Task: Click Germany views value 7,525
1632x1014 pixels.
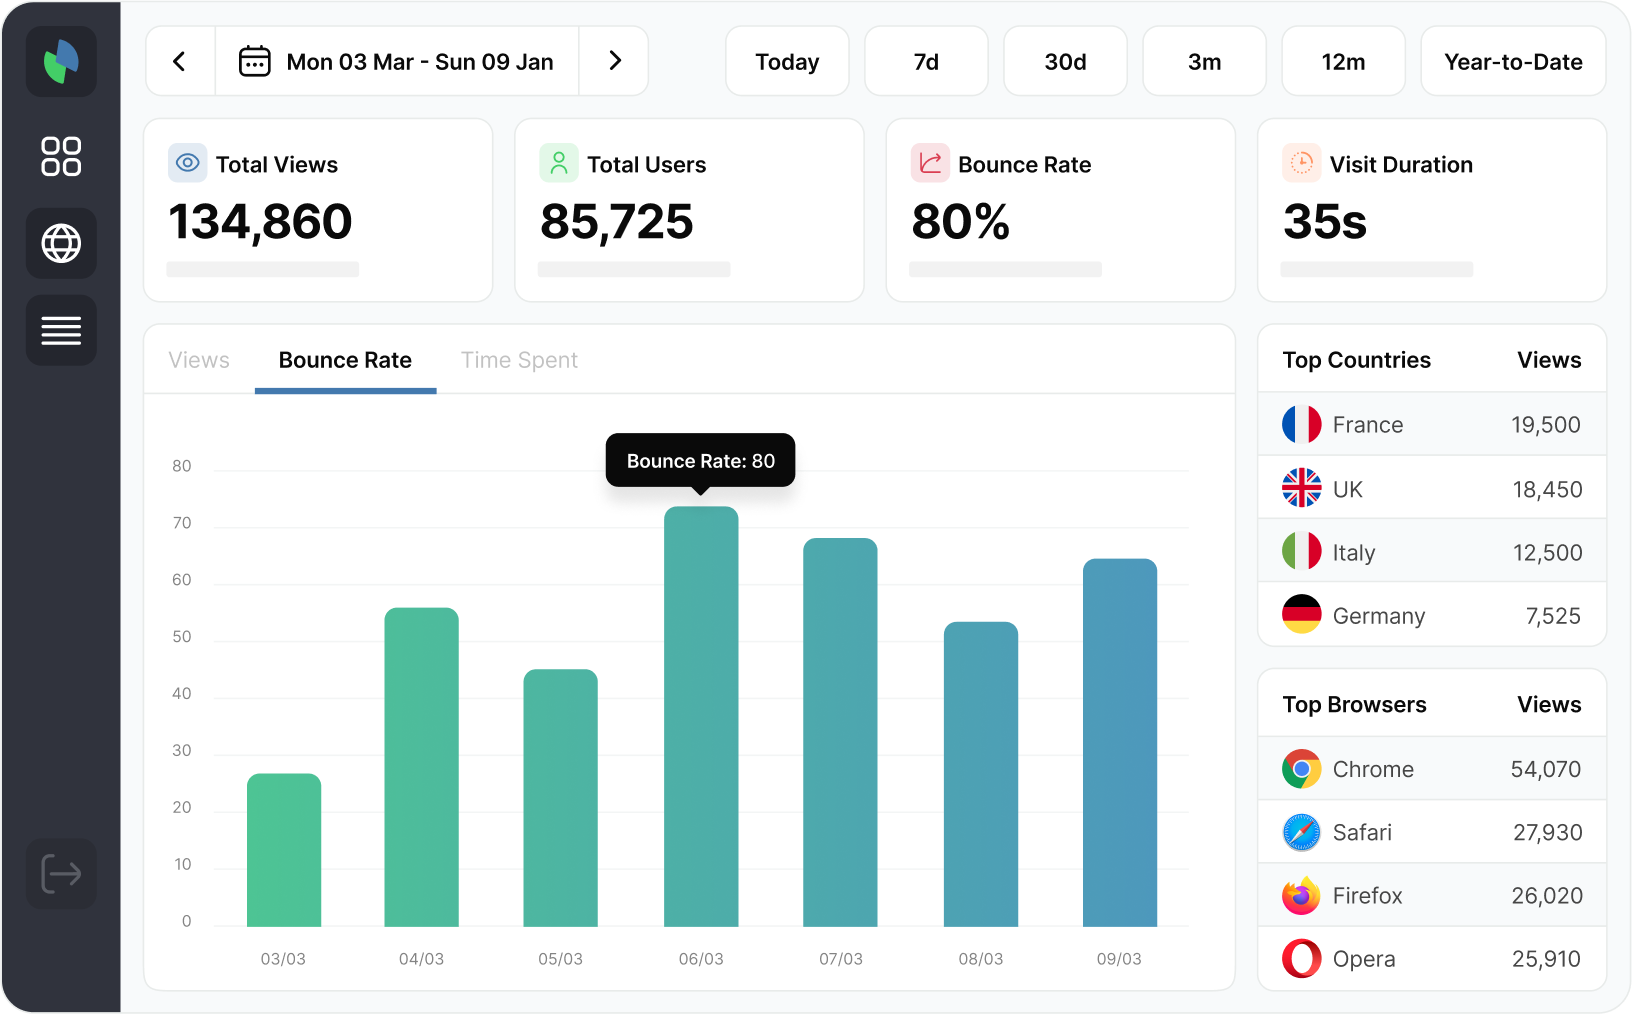Action: click(x=1553, y=615)
